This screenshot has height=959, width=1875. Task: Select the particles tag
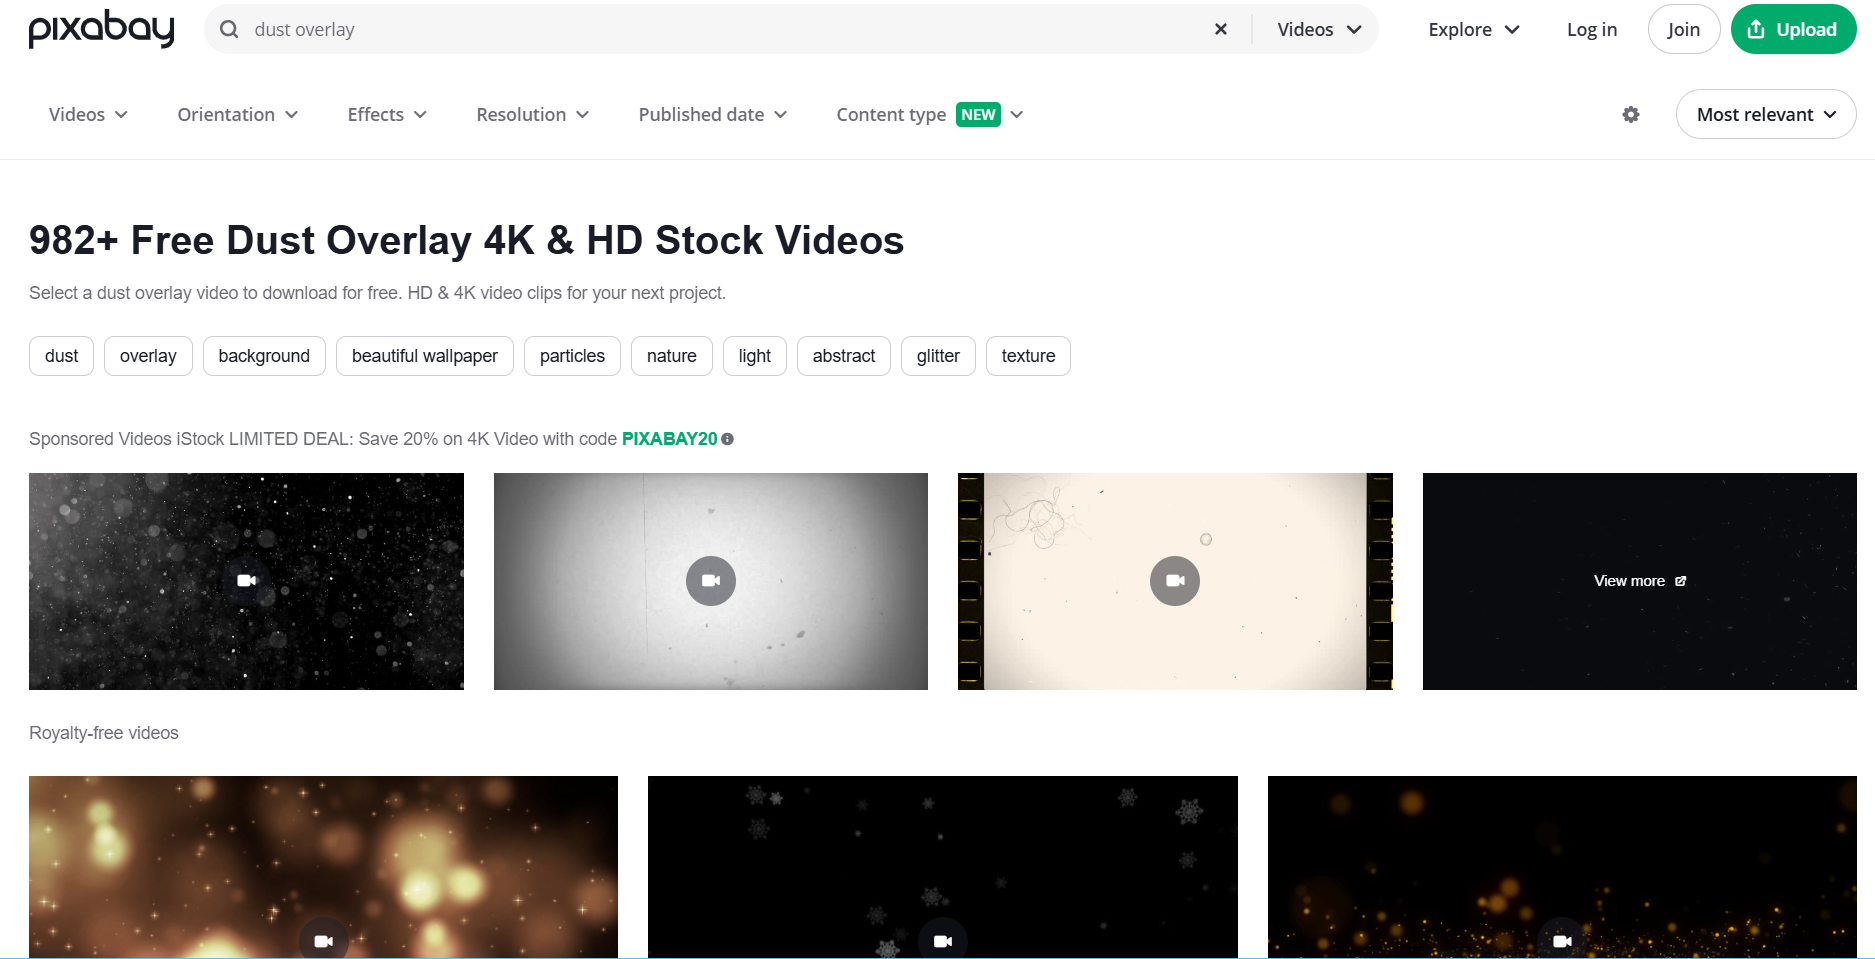[x=571, y=355]
